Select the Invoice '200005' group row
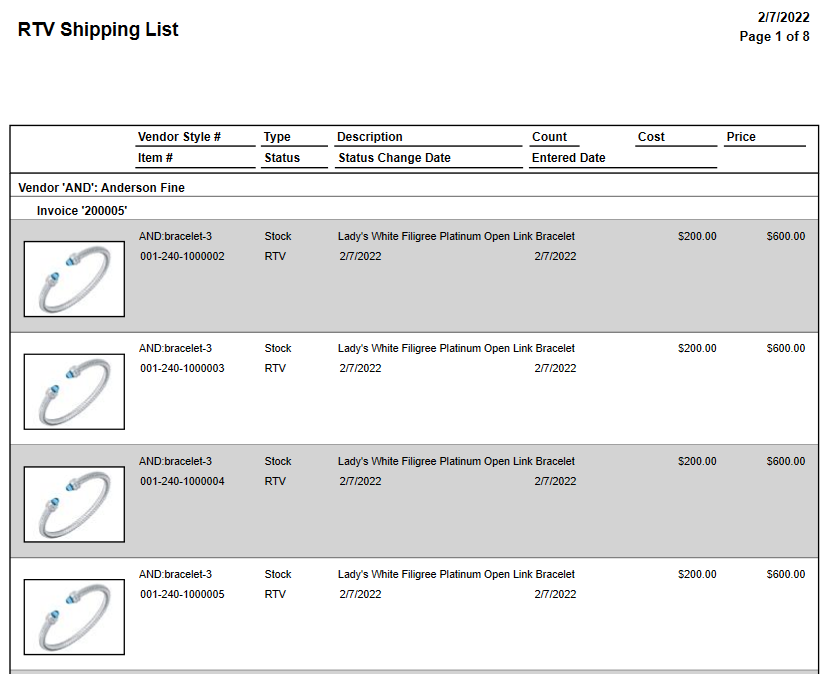 [82, 211]
